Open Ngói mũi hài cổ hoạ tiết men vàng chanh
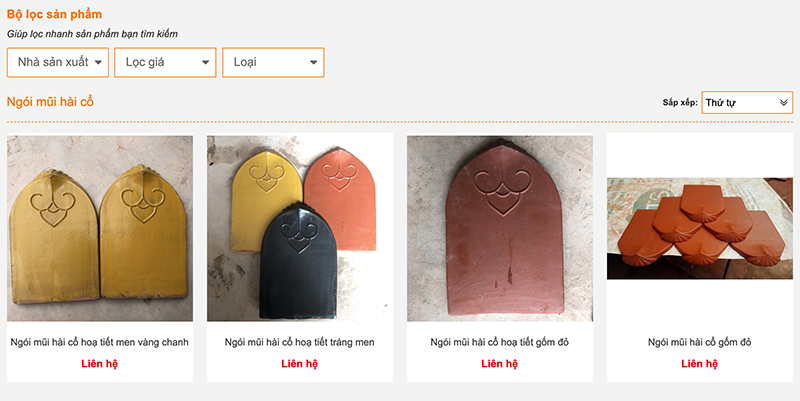This screenshot has width=800, height=401. (100, 342)
